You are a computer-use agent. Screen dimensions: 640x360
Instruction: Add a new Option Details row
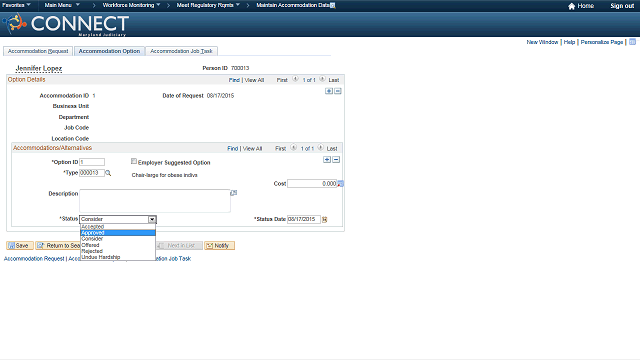[x=329, y=91]
